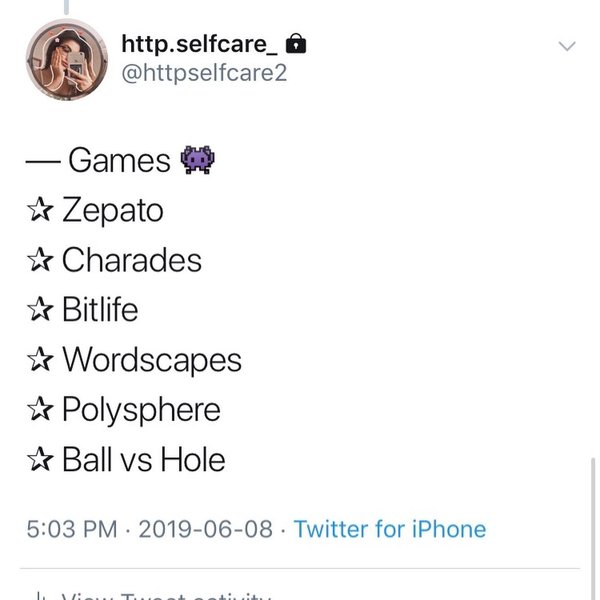Open the Twitter for iPhone link
This screenshot has width=600, height=600.
click(x=389, y=529)
